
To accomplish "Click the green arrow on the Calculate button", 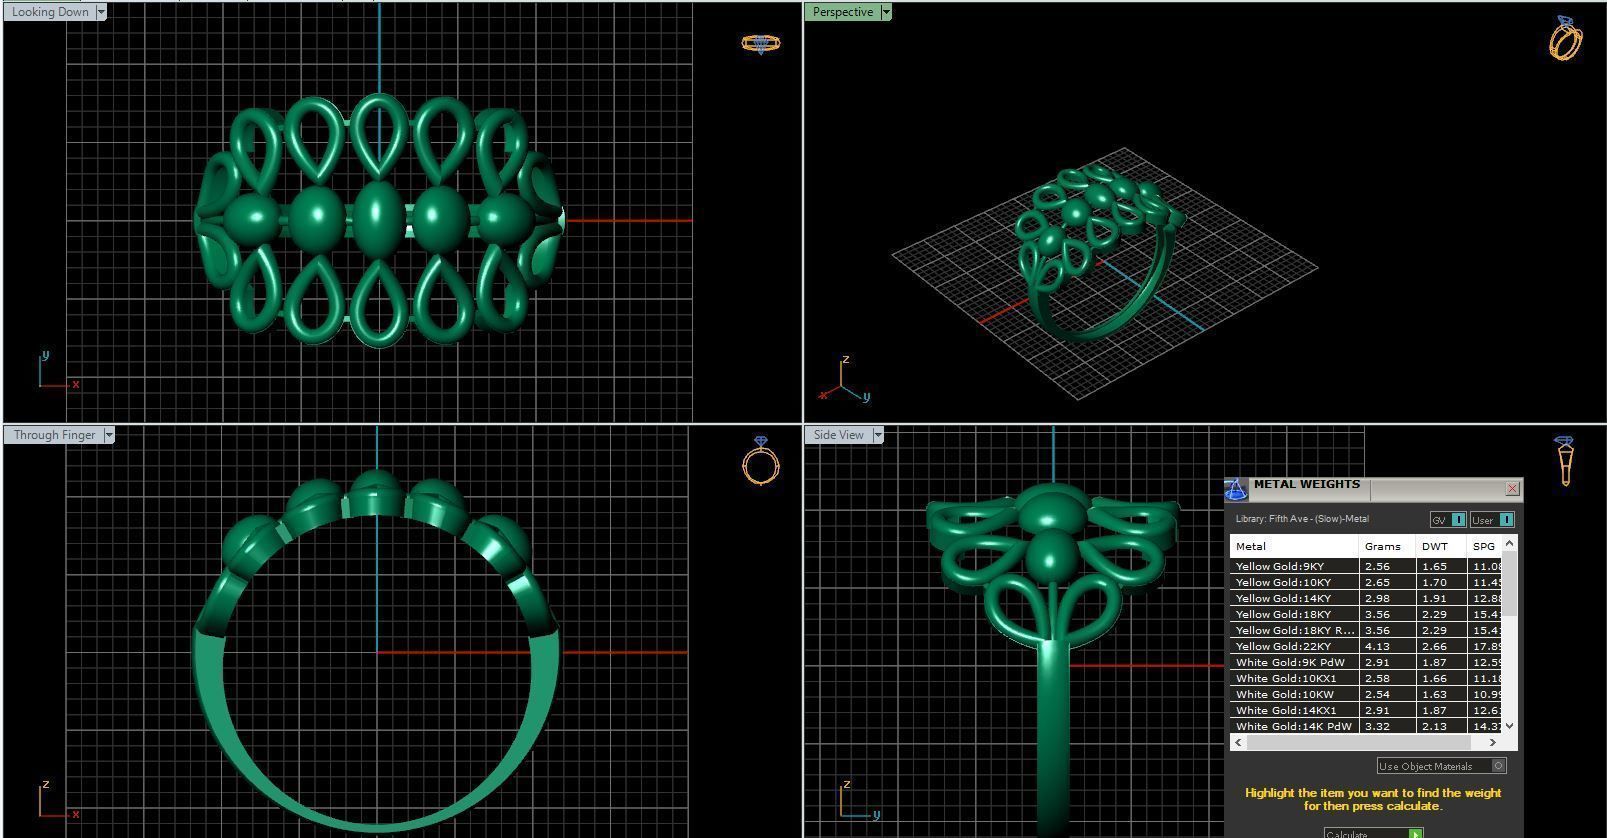I will pos(1415,834).
